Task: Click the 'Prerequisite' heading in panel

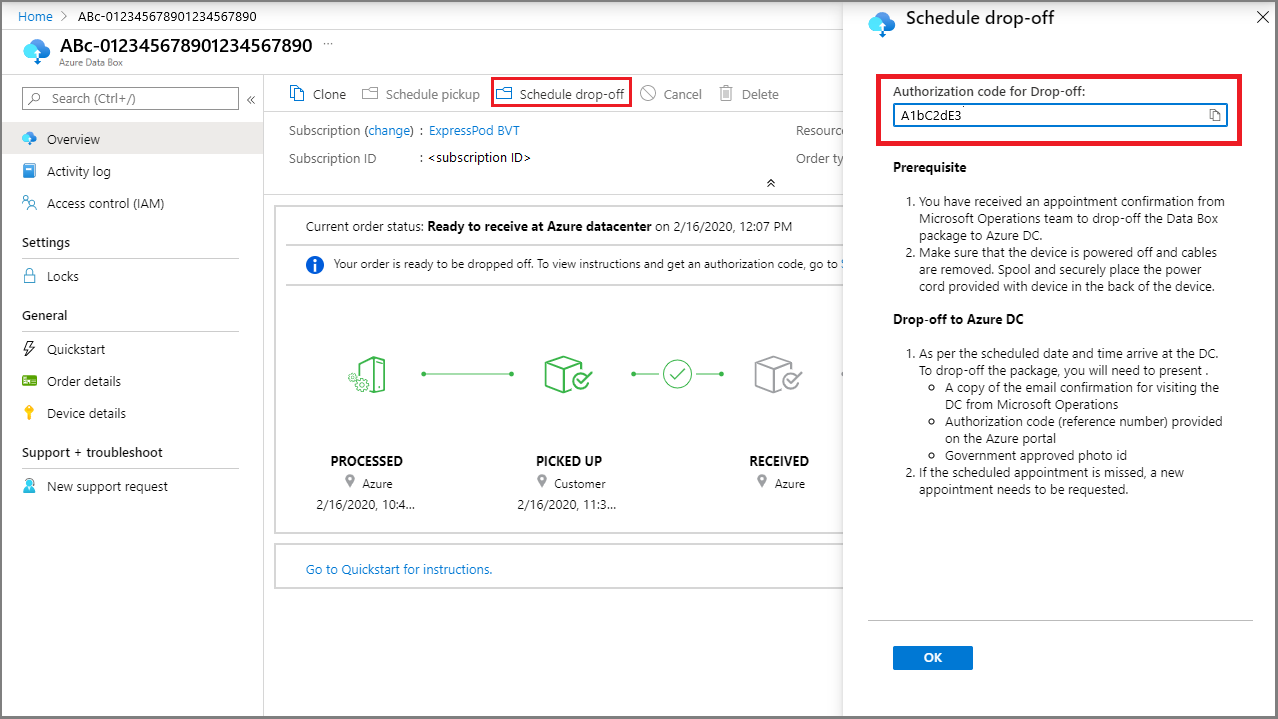Action: (930, 167)
